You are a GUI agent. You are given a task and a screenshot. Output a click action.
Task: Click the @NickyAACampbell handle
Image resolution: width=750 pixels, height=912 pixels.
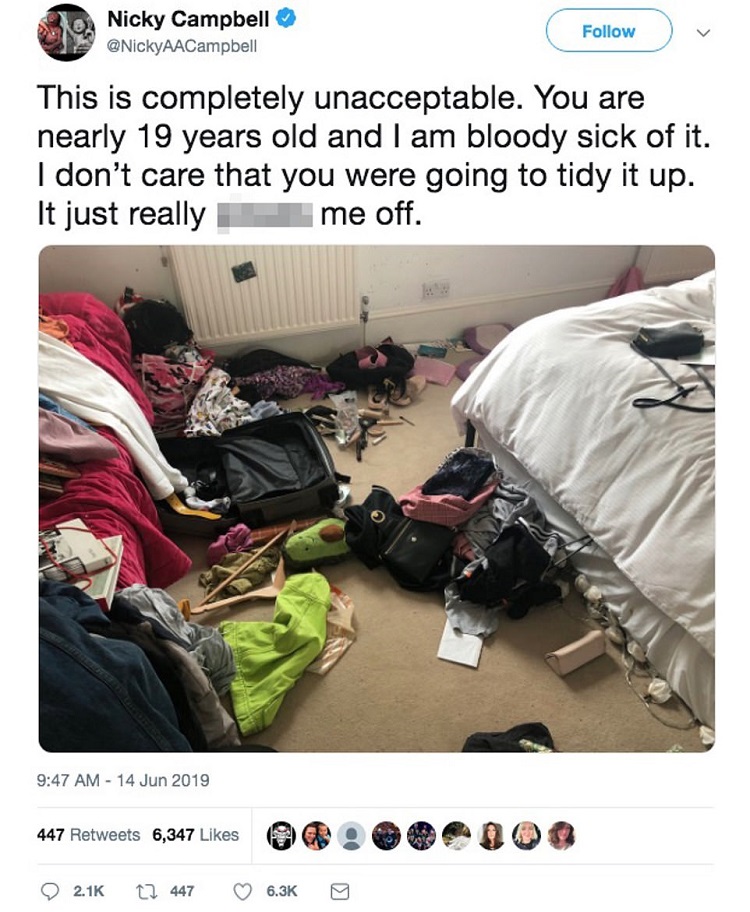[182, 47]
